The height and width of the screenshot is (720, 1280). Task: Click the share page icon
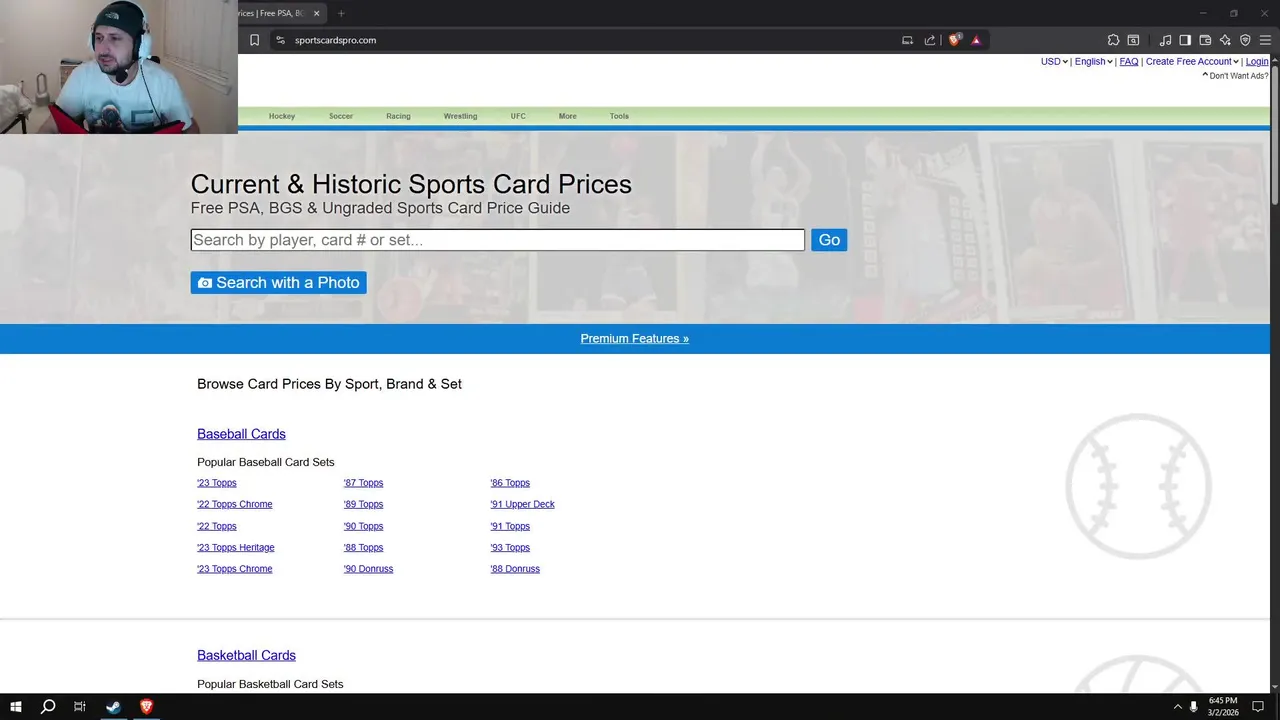[x=930, y=40]
